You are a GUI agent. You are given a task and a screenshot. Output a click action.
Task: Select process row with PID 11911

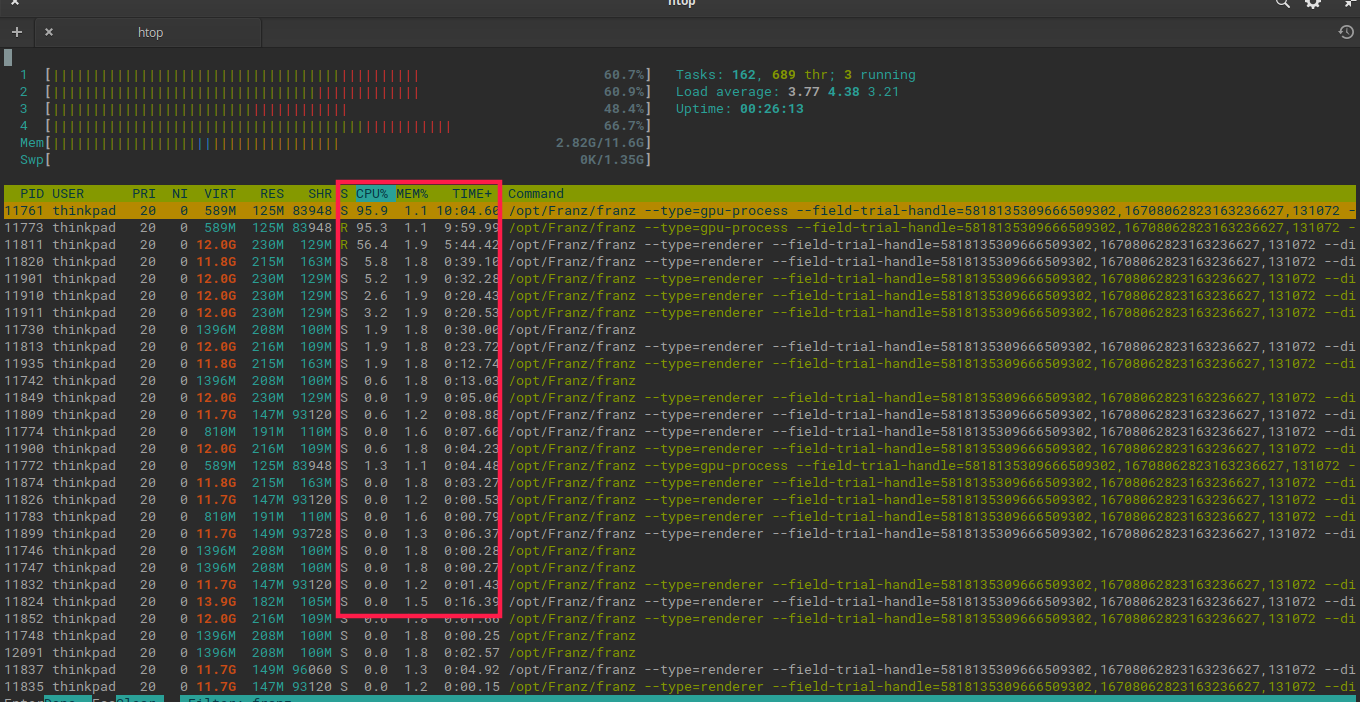pos(680,313)
